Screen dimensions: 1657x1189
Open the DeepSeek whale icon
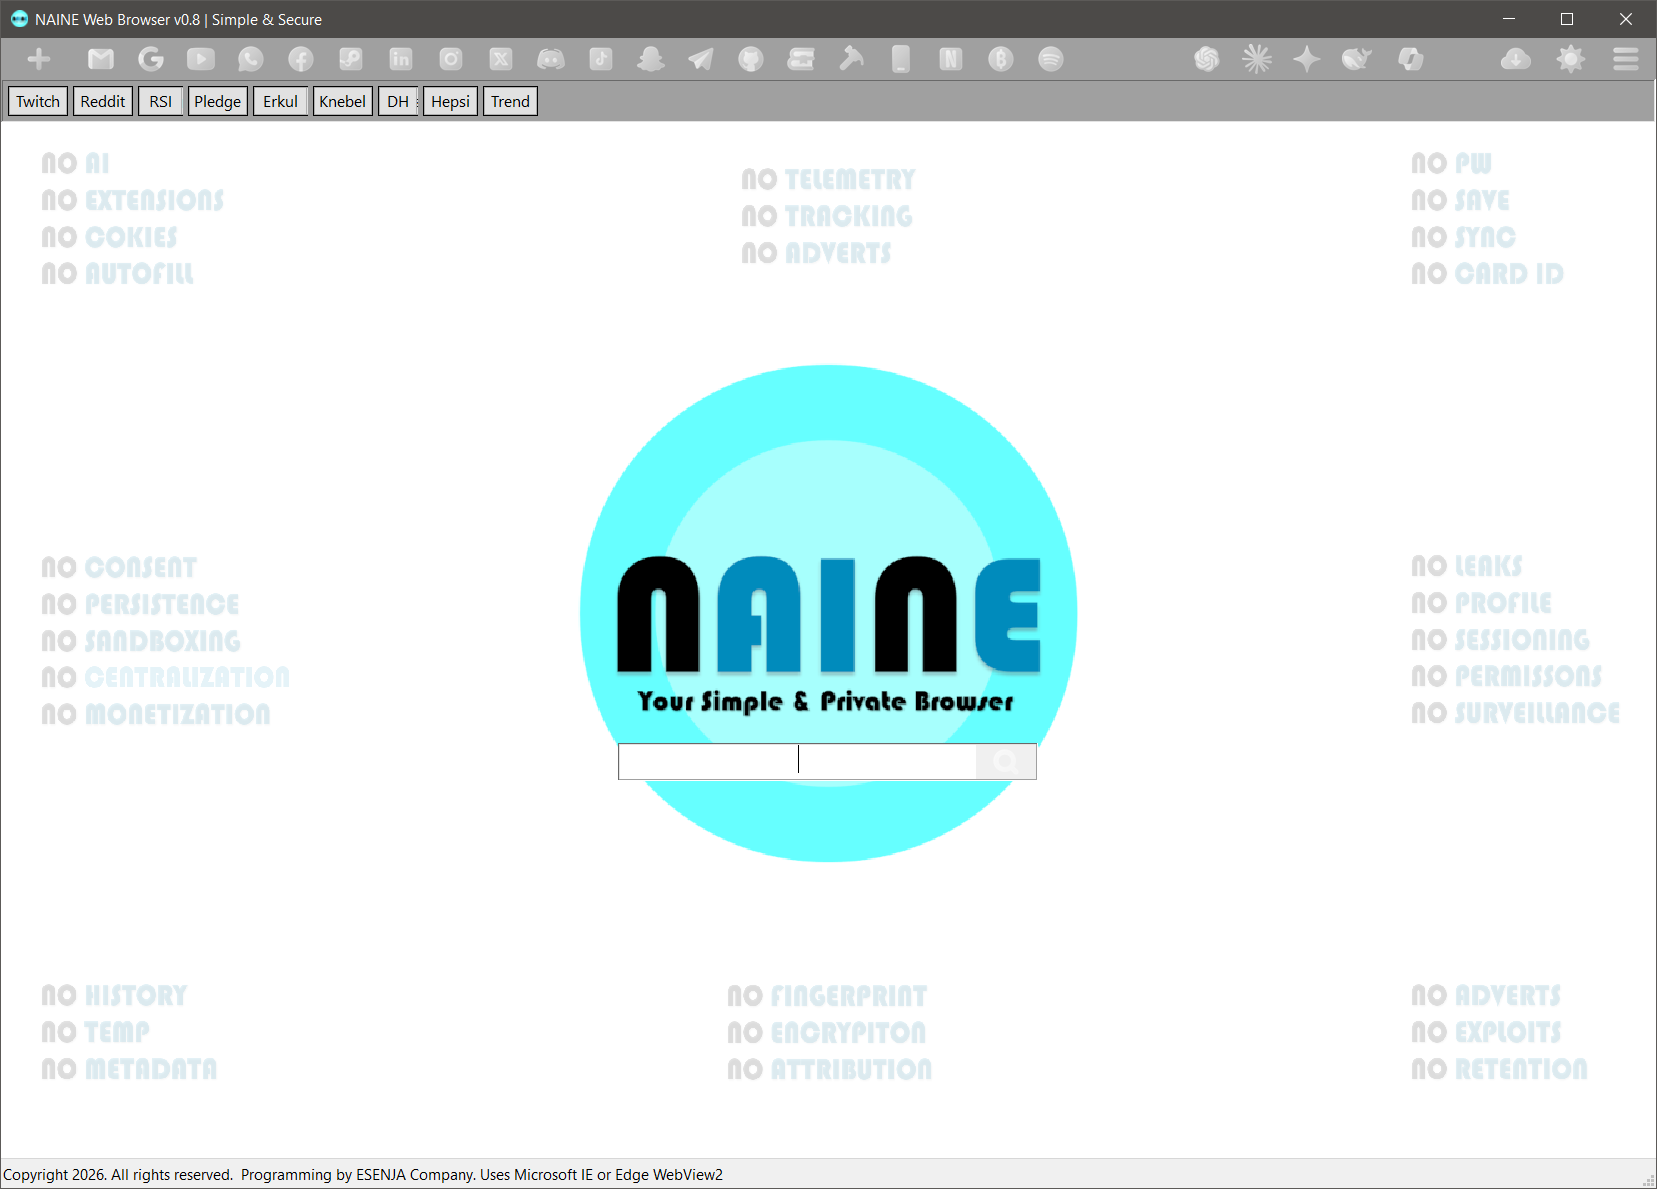pos(1357,59)
